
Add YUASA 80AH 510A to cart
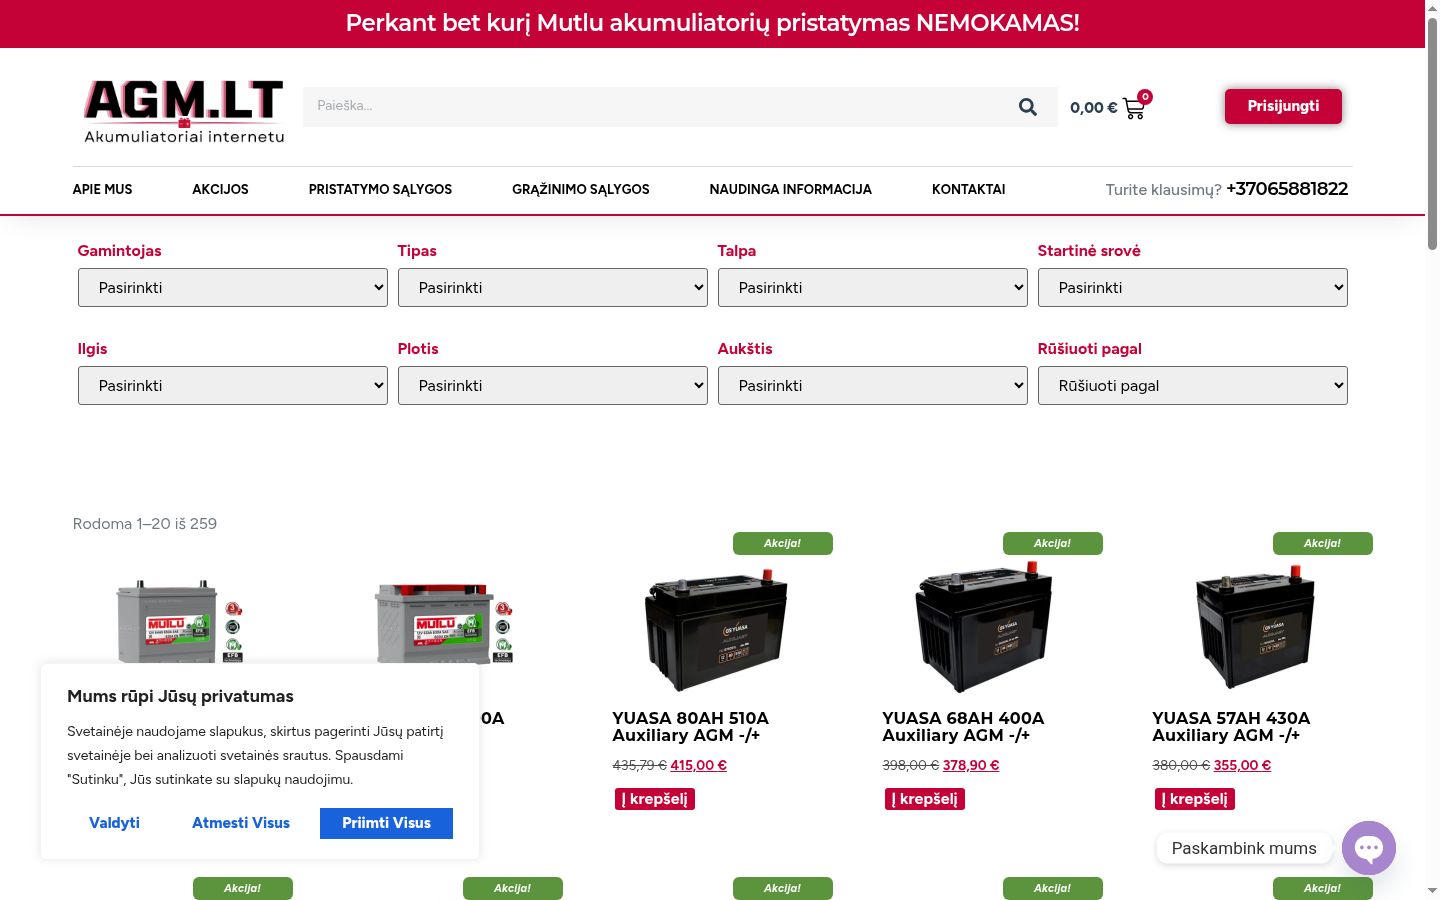(655, 799)
